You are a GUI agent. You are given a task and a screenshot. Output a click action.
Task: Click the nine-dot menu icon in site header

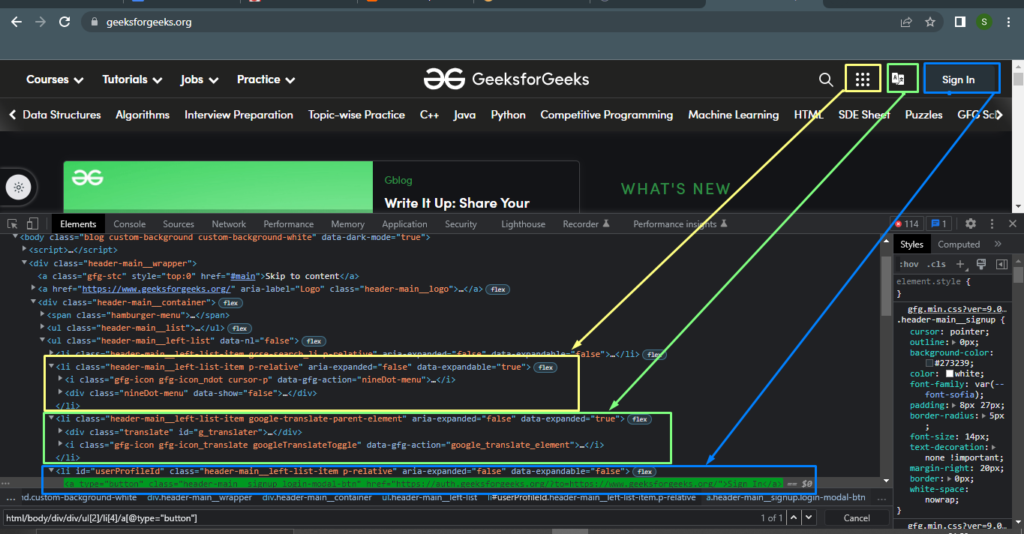862,79
